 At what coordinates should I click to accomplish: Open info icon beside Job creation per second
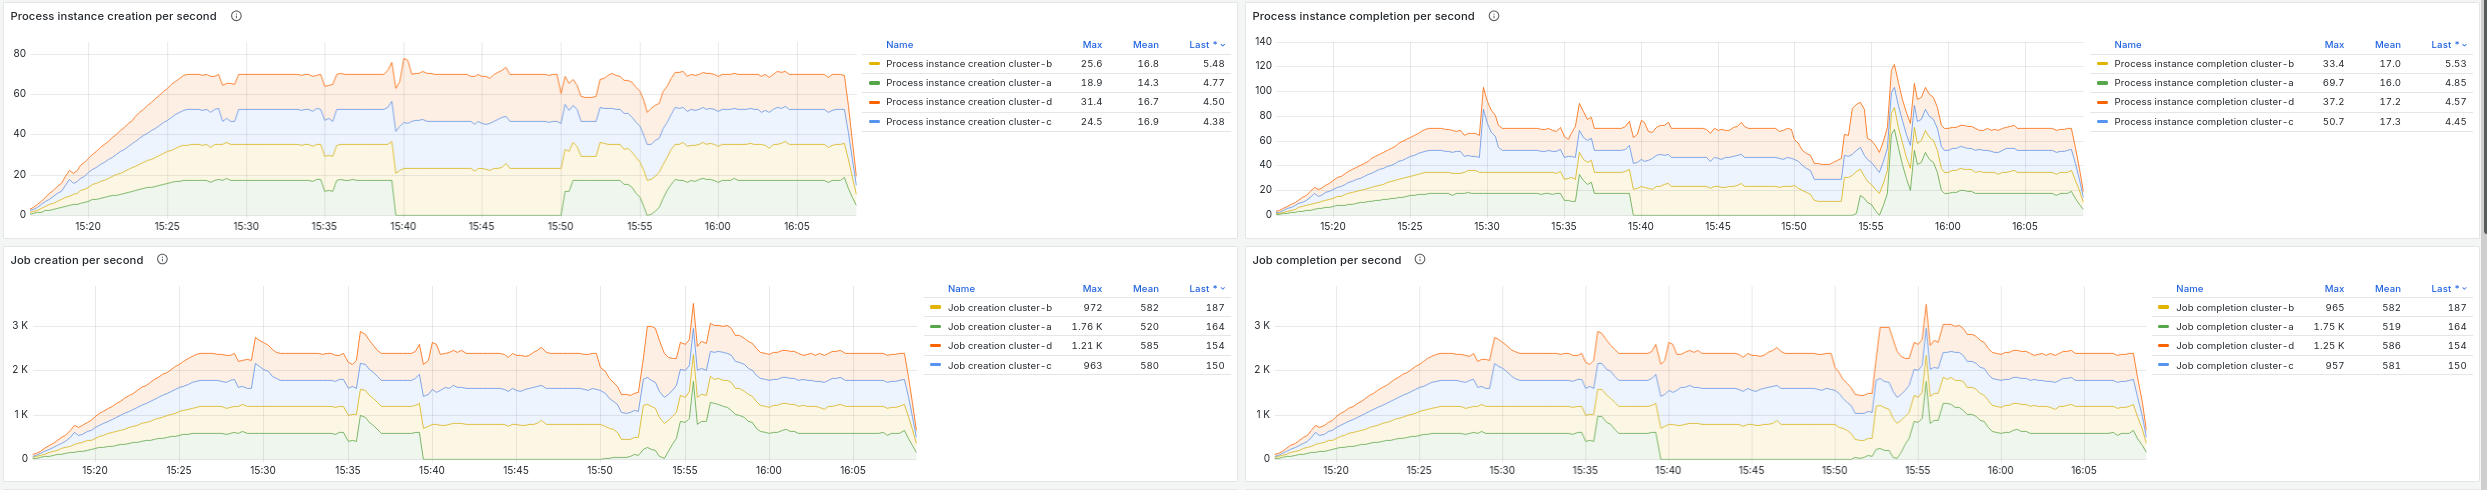coord(162,260)
